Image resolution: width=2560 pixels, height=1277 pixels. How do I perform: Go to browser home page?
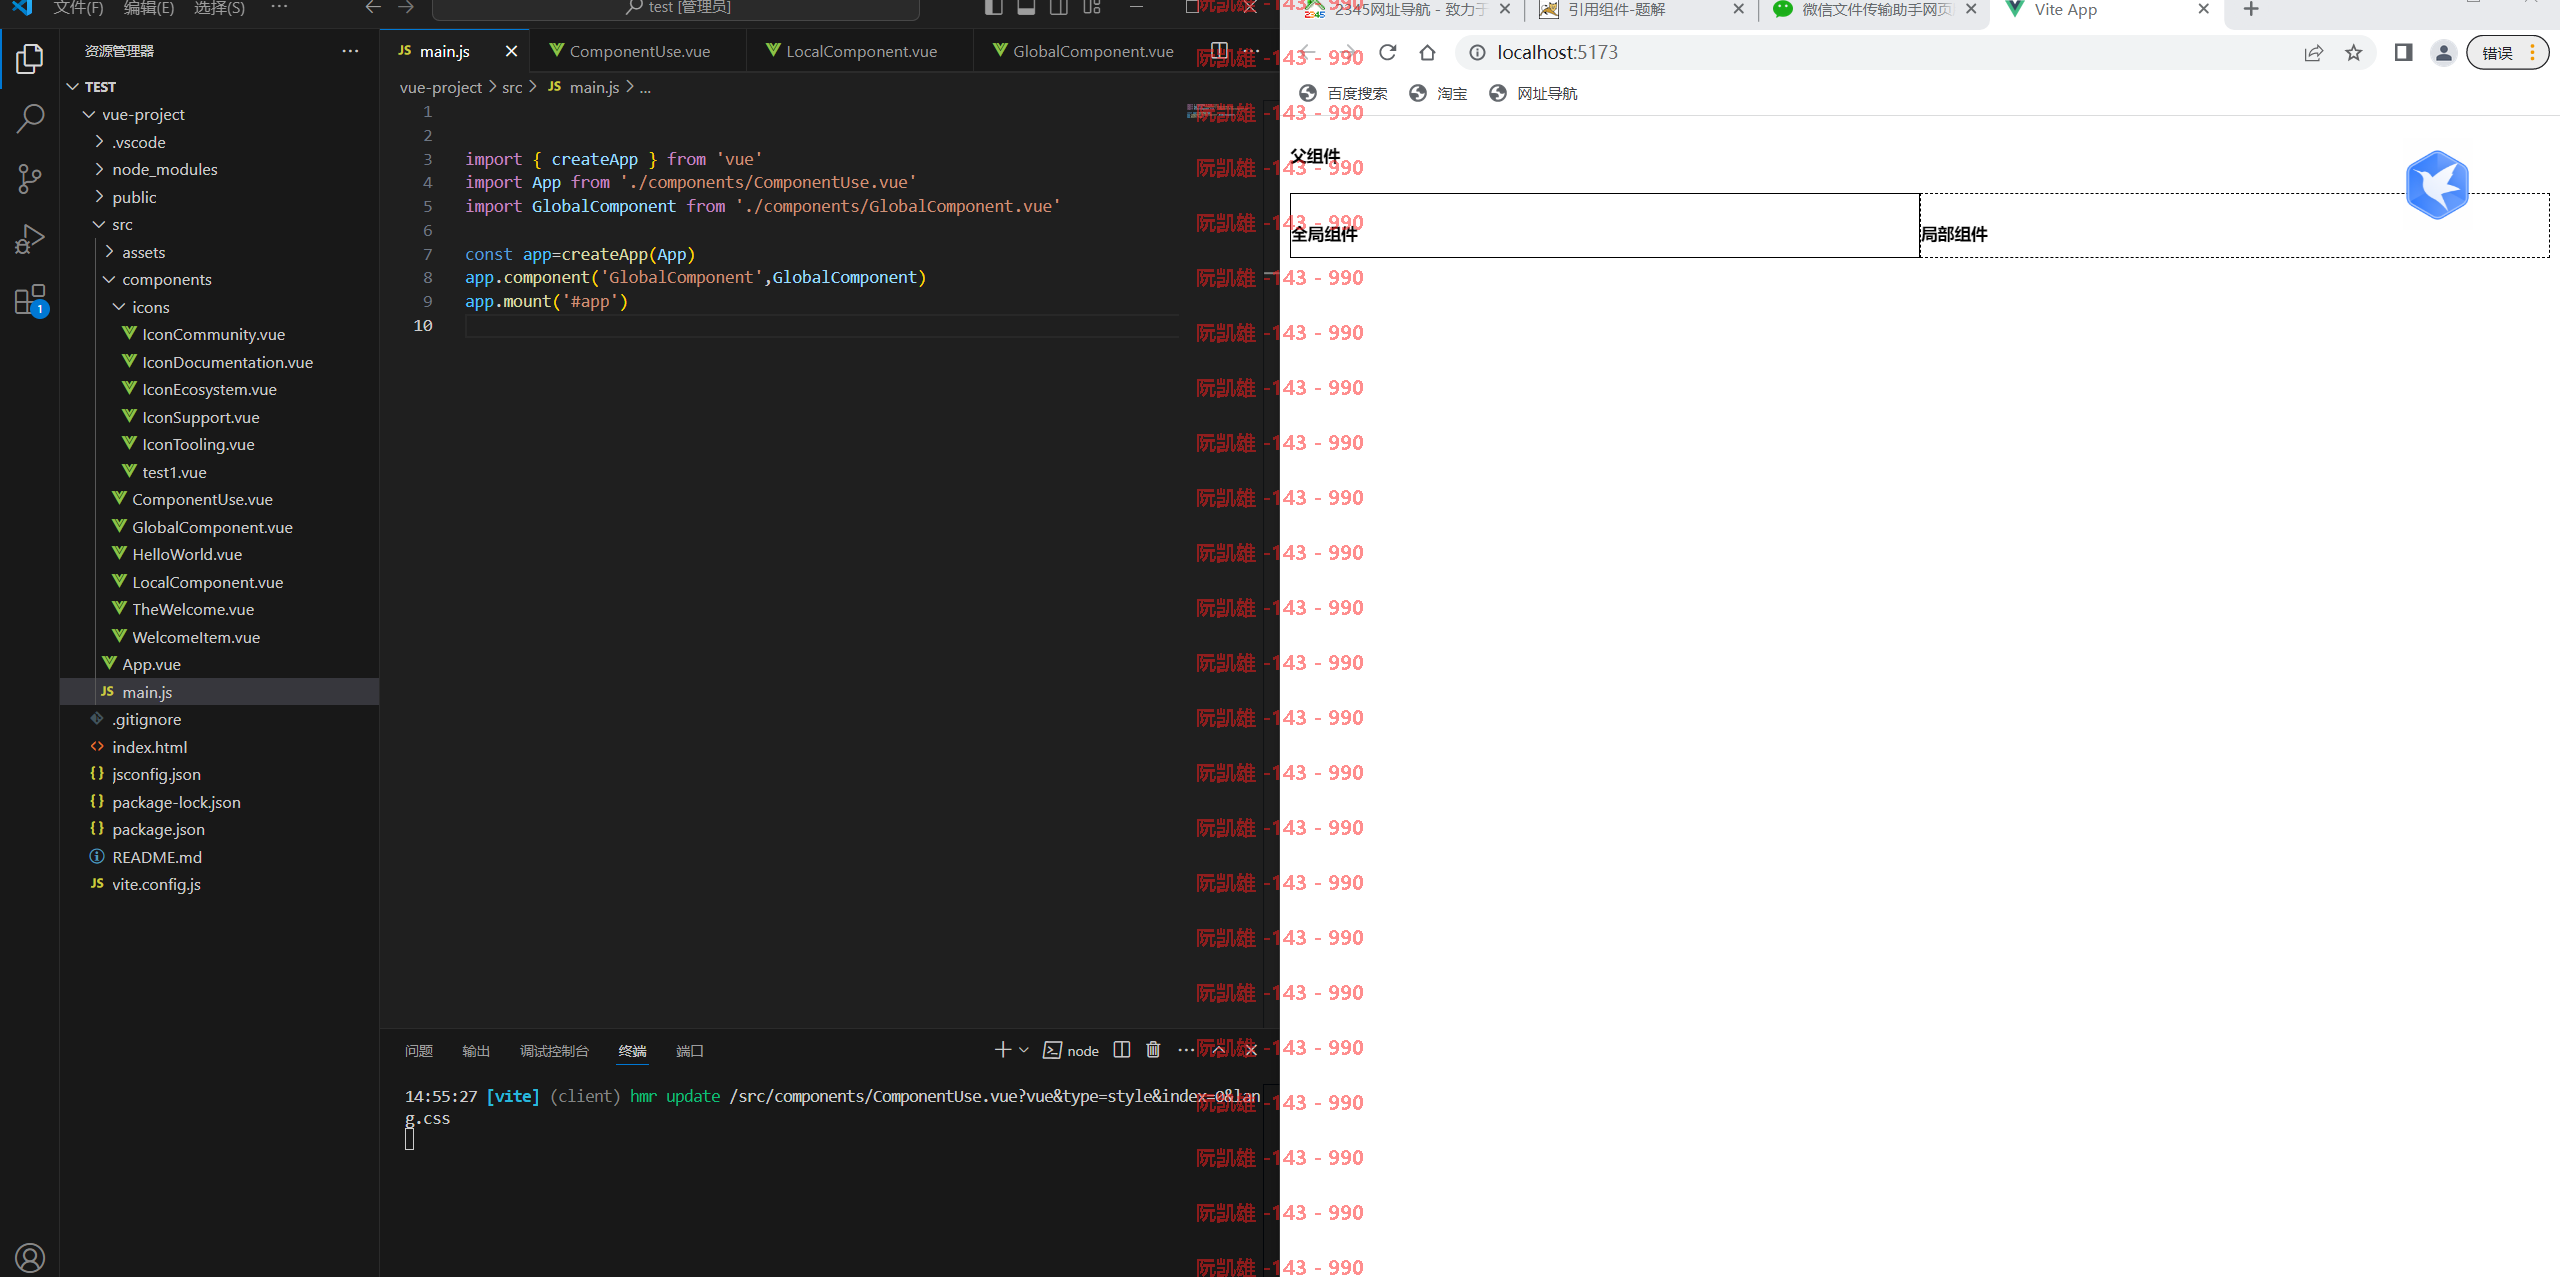coord(1428,53)
